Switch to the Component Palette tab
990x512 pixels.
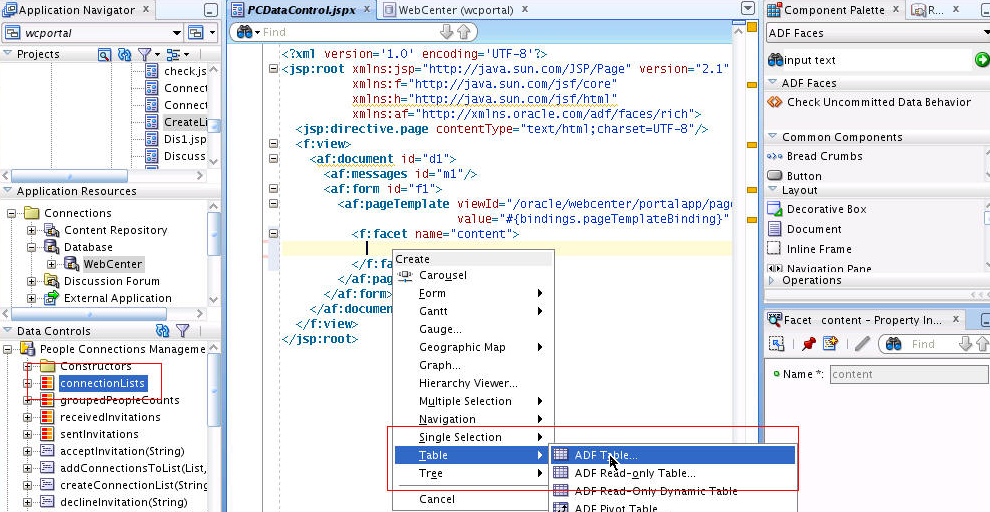coord(835,10)
